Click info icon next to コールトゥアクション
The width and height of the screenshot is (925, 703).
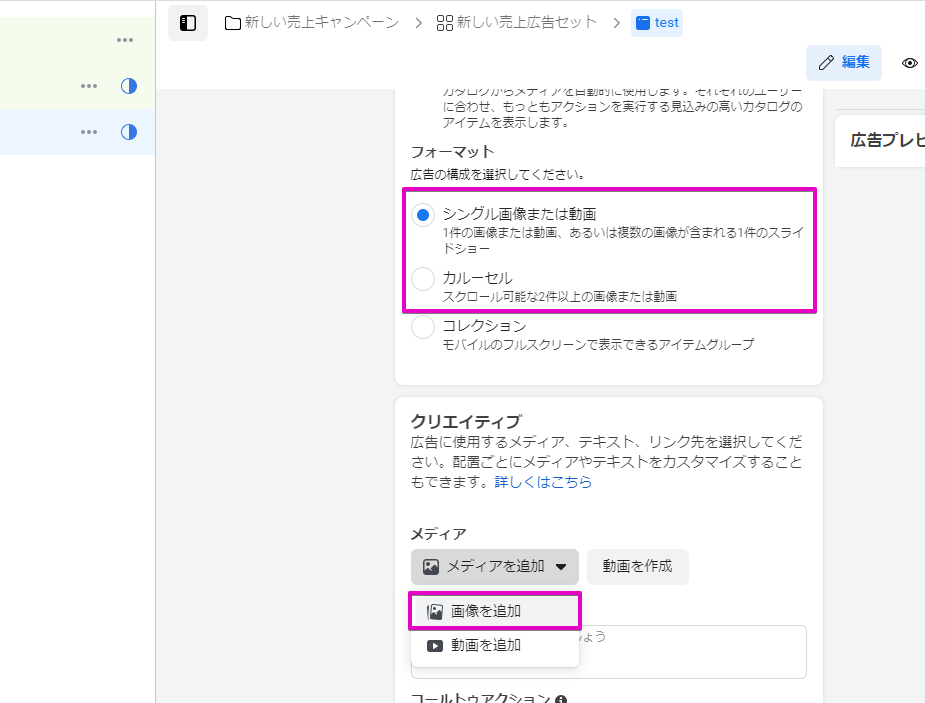coord(561,700)
